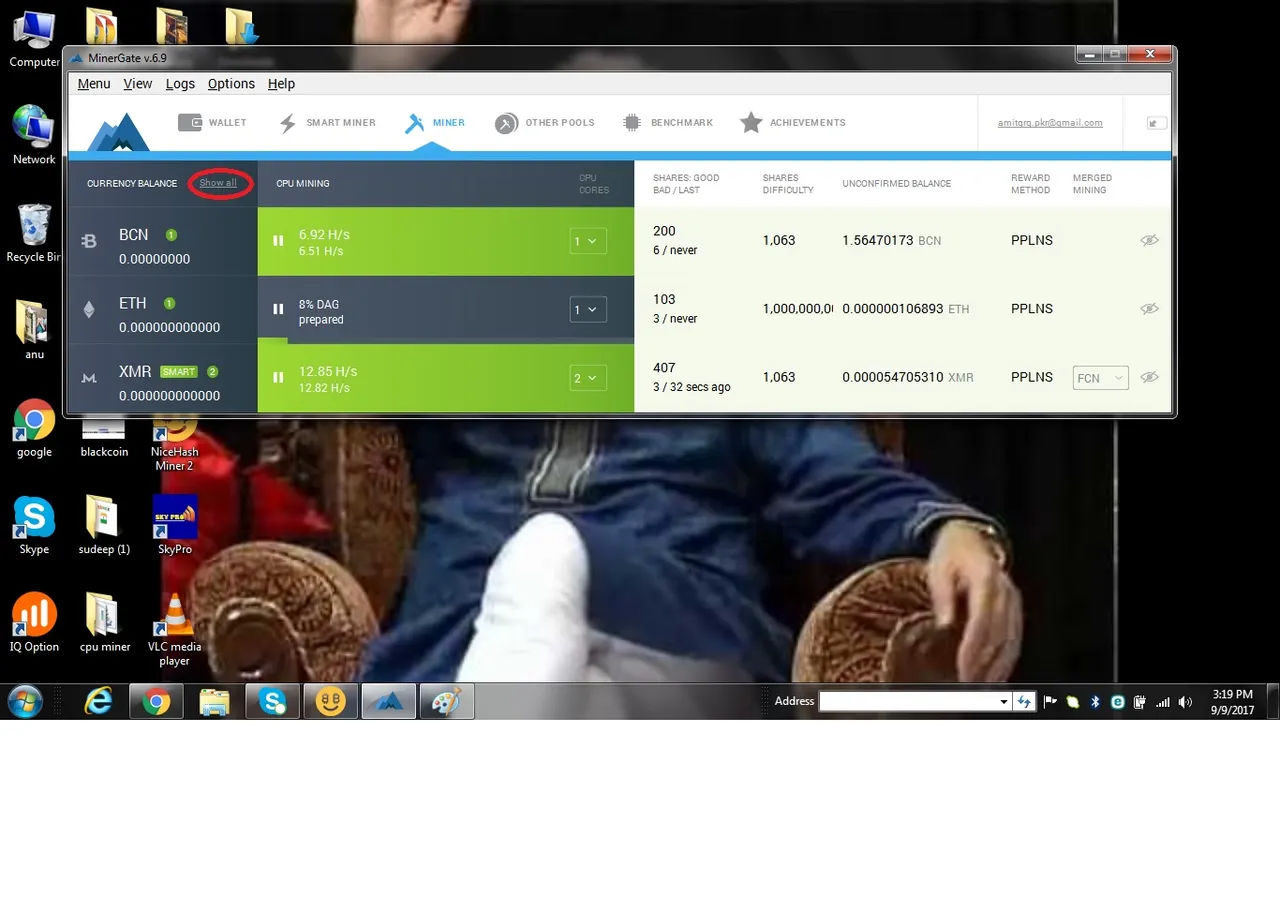Open the BCN CPU cores dropdown
The height and width of the screenshot is (900, 1280).
point(588,241)
